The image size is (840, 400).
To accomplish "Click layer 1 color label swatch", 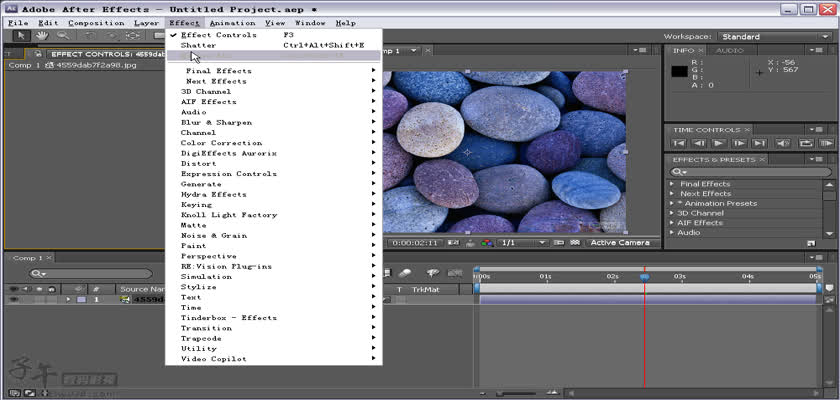I will point(81,300).
